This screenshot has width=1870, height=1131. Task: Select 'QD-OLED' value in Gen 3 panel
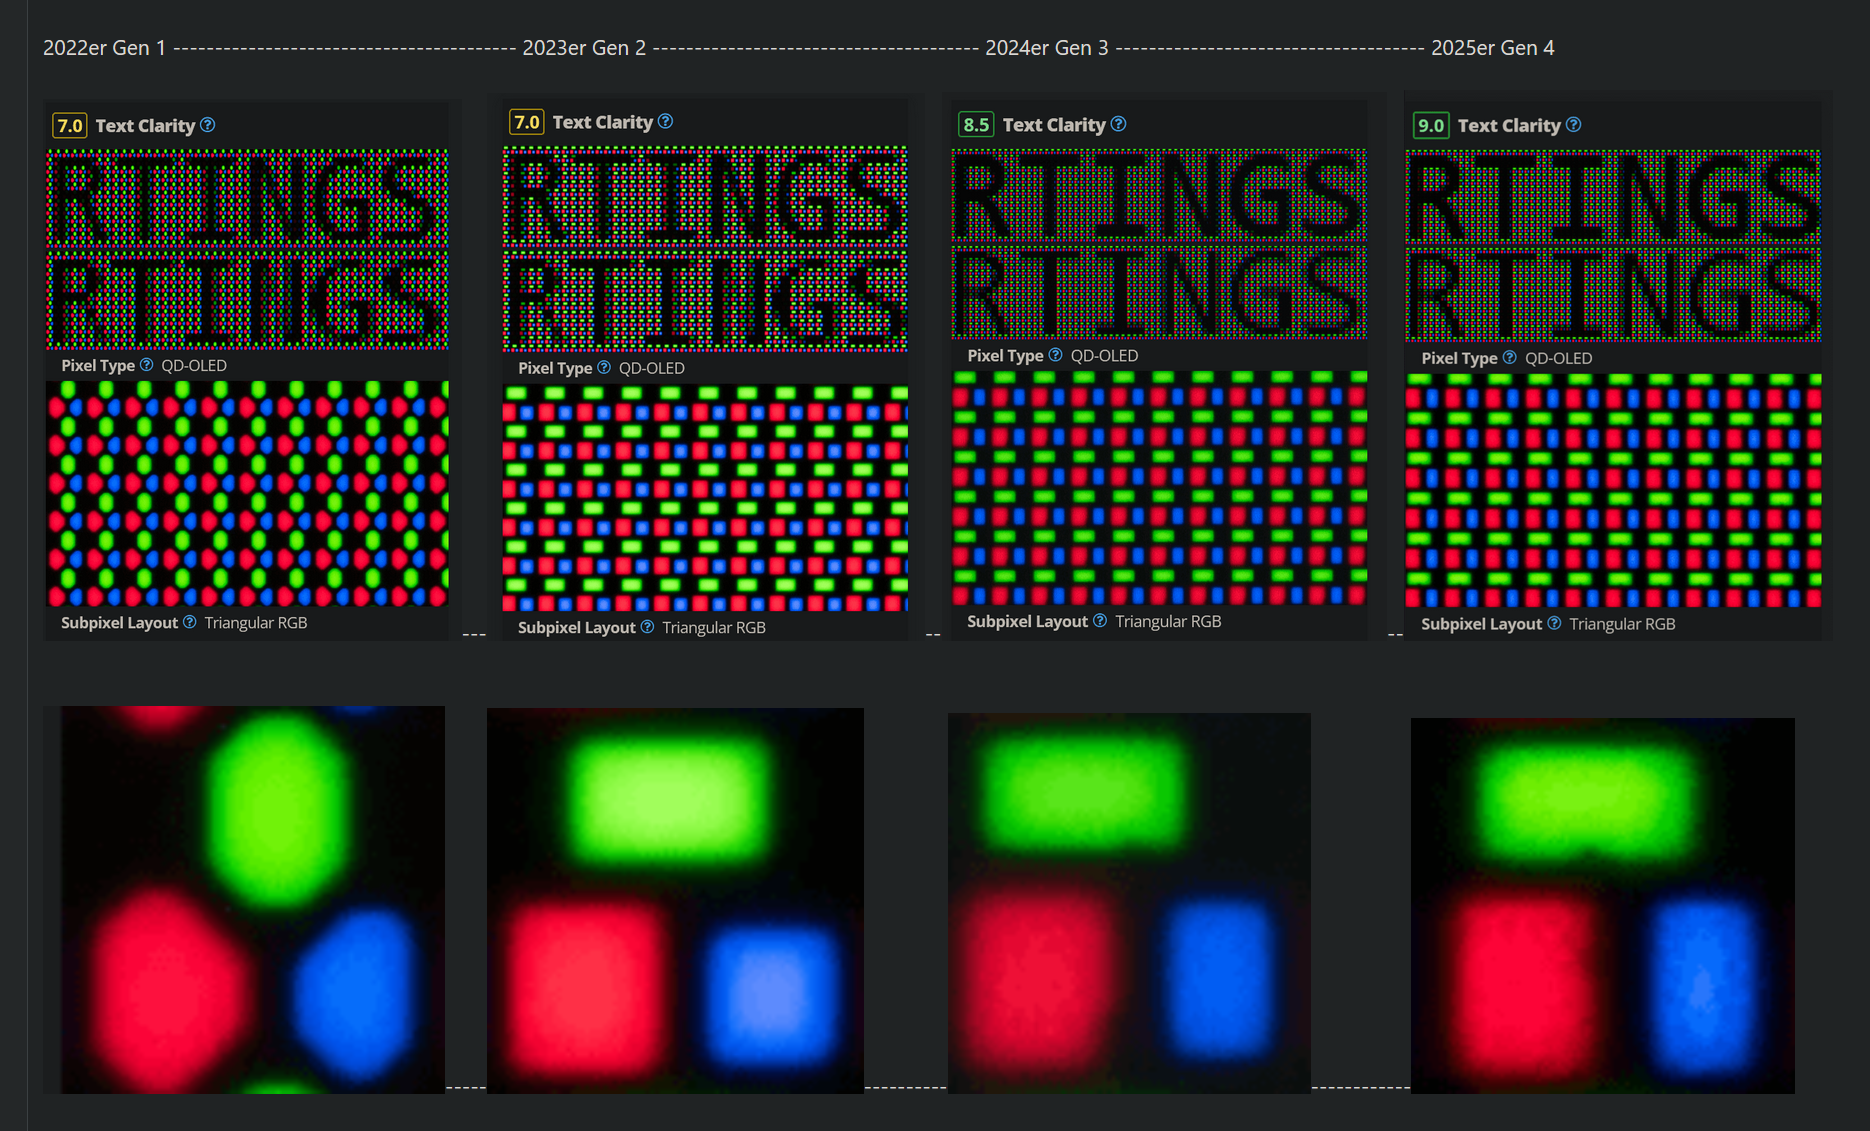tap(1104, 356)
